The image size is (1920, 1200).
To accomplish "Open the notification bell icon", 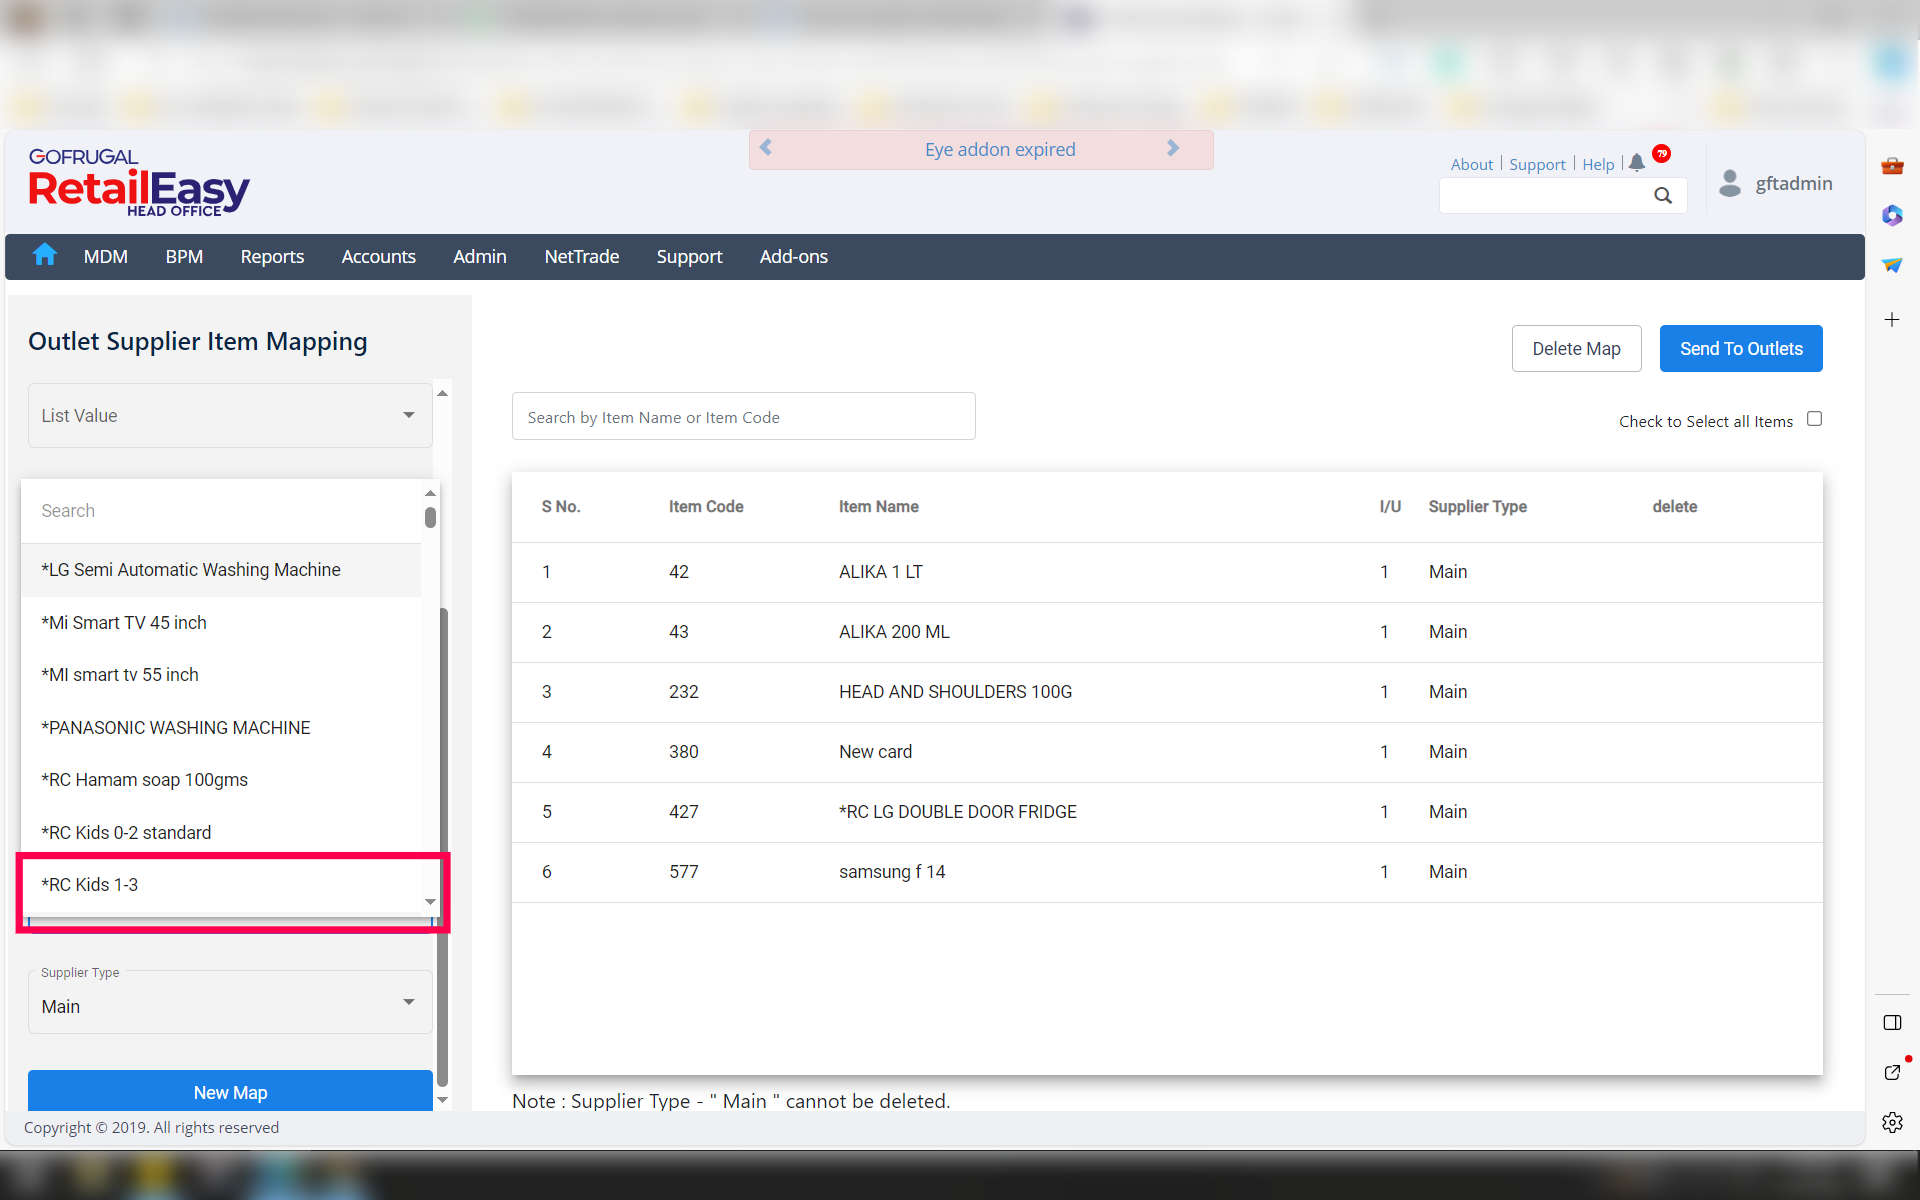I will (x=1636, y=163).
